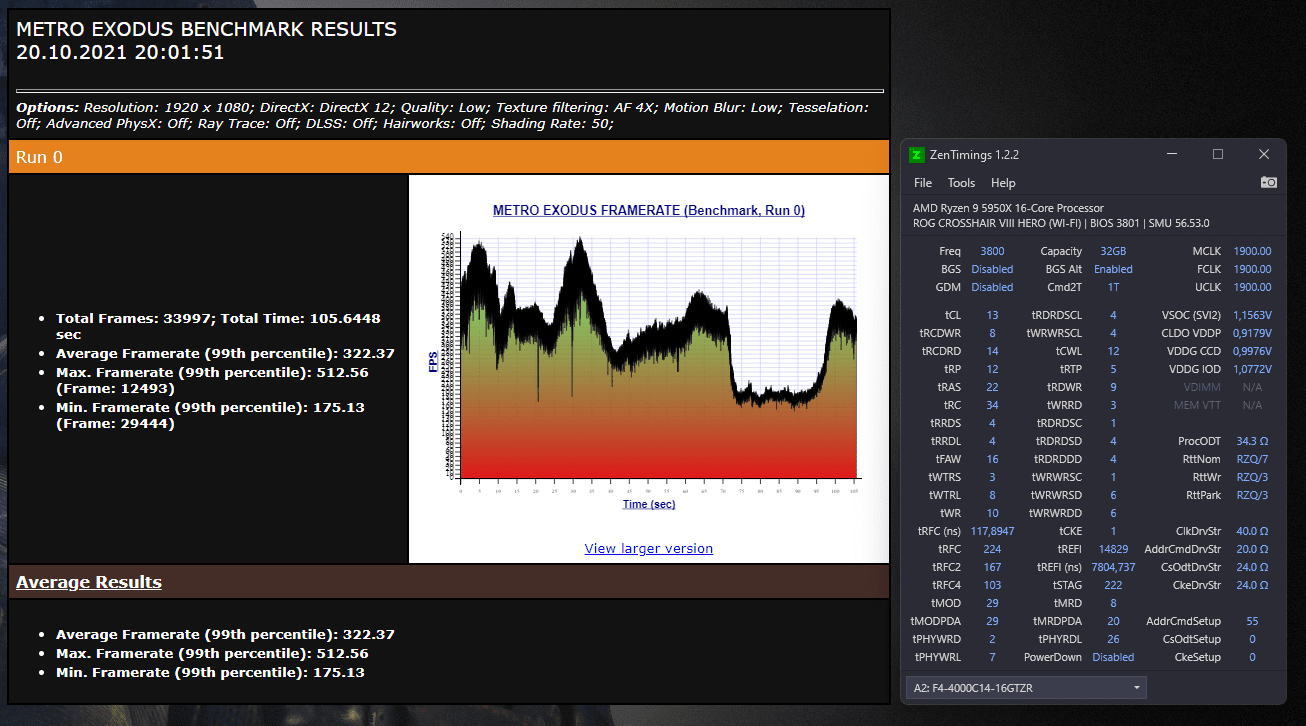Click the GDM value Disabled

click(992, 287)
